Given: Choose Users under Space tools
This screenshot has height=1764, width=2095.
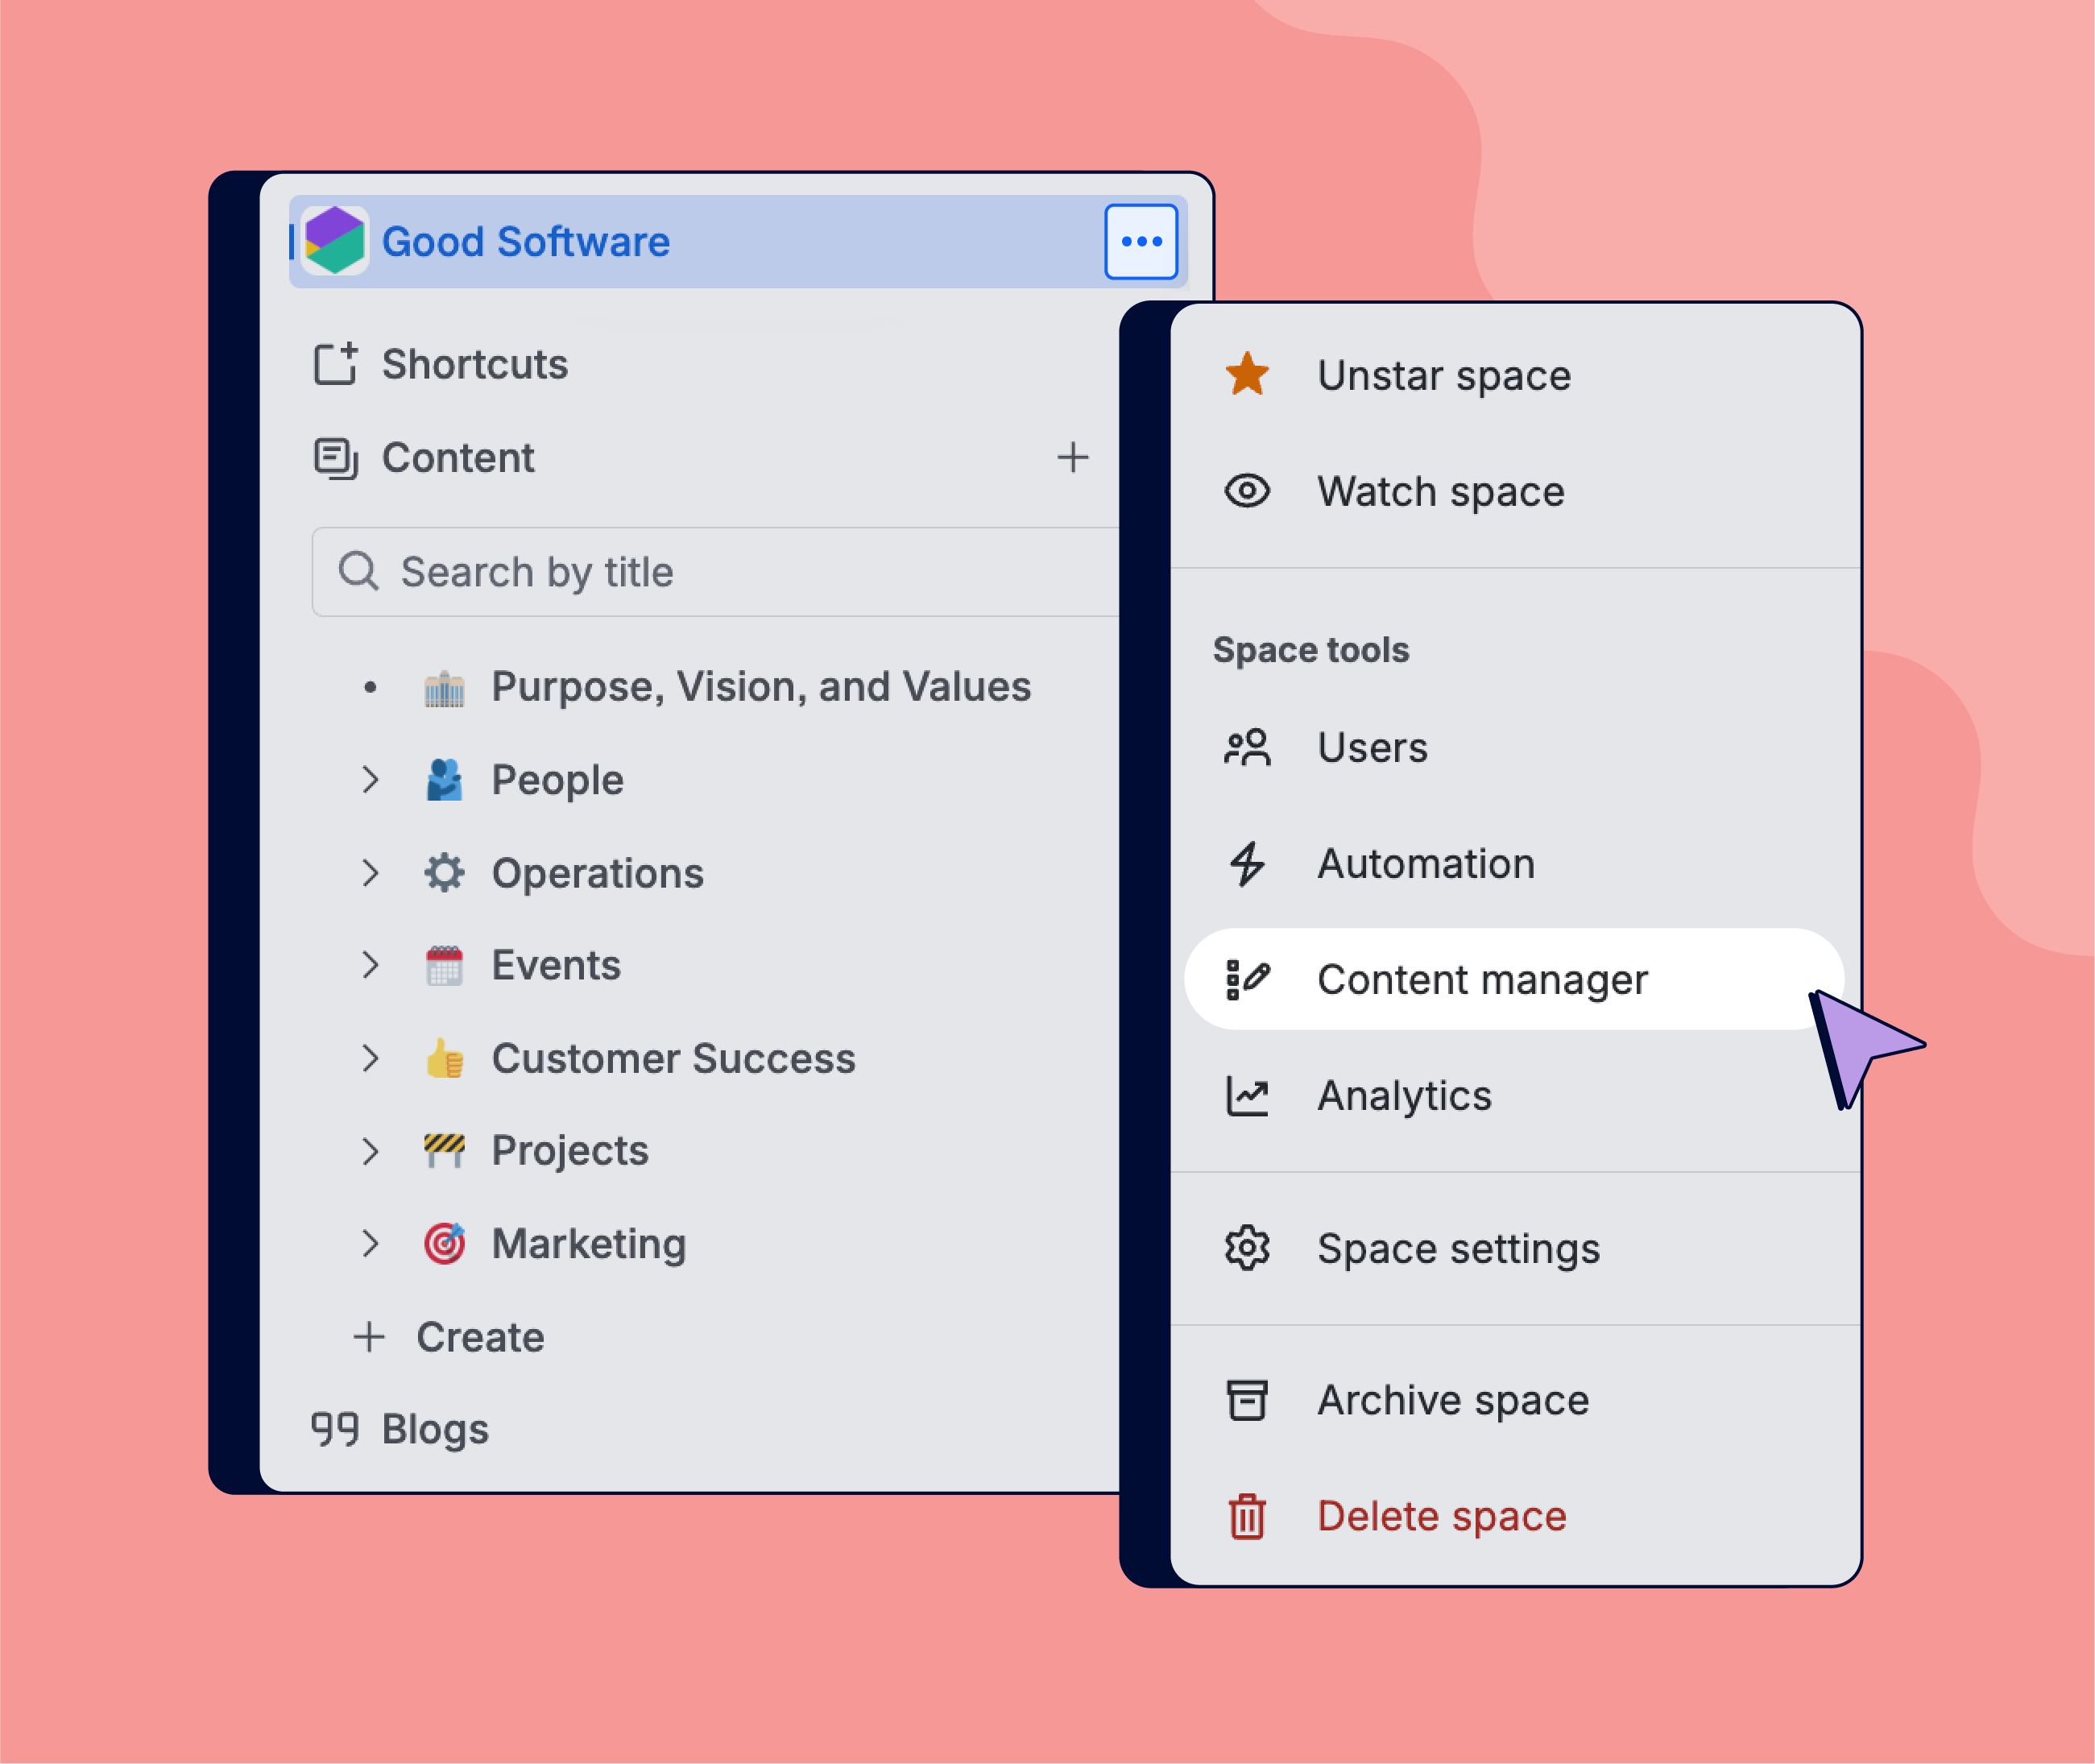Looking at the screenshot, I should [1372, 748].
